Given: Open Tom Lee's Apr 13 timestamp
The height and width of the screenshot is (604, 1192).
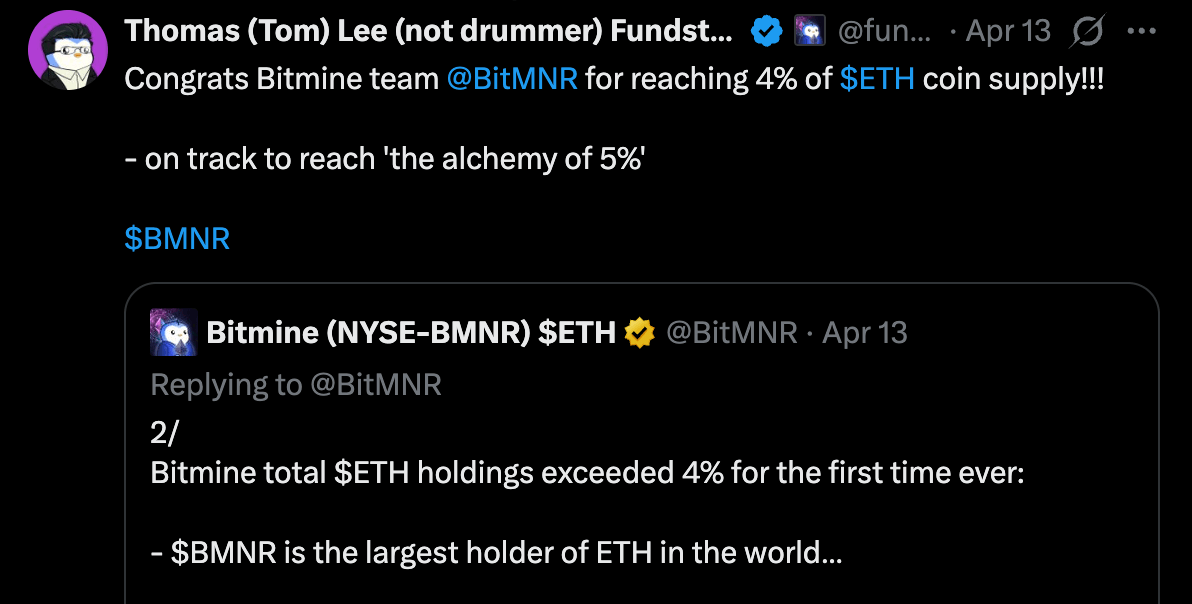Looking at the screenshot, I should tap(1006, 30).
